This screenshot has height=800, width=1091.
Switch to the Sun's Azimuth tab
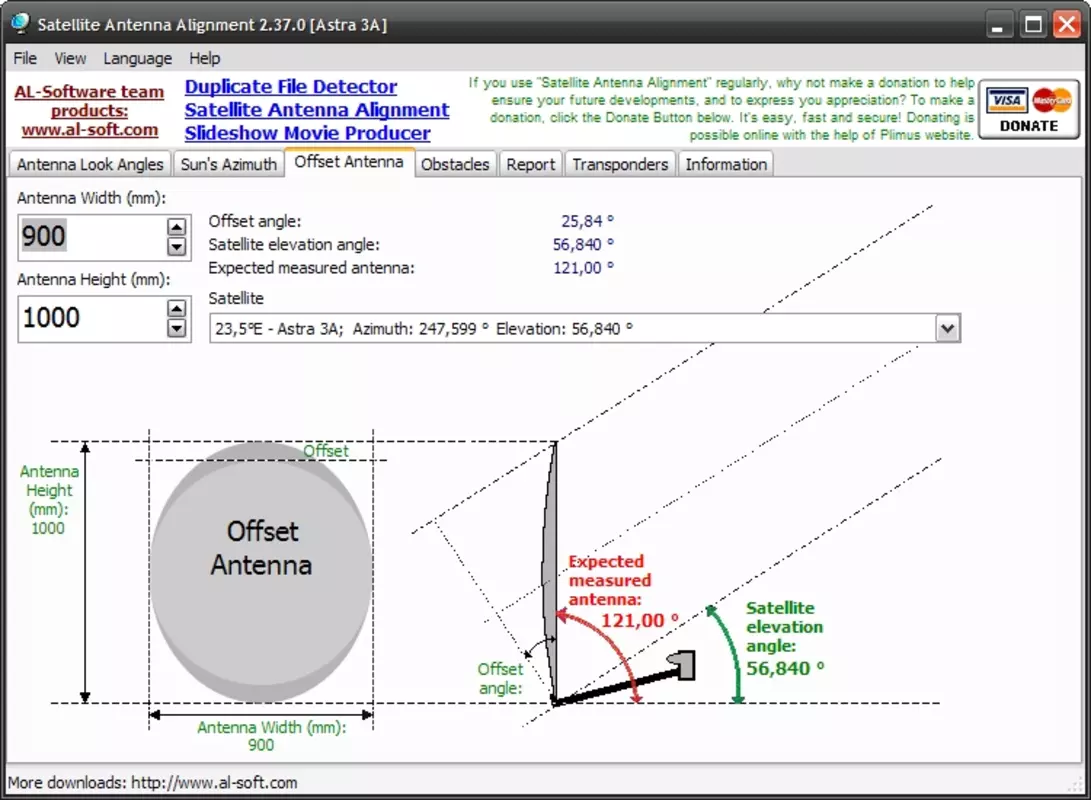point(229,164)
